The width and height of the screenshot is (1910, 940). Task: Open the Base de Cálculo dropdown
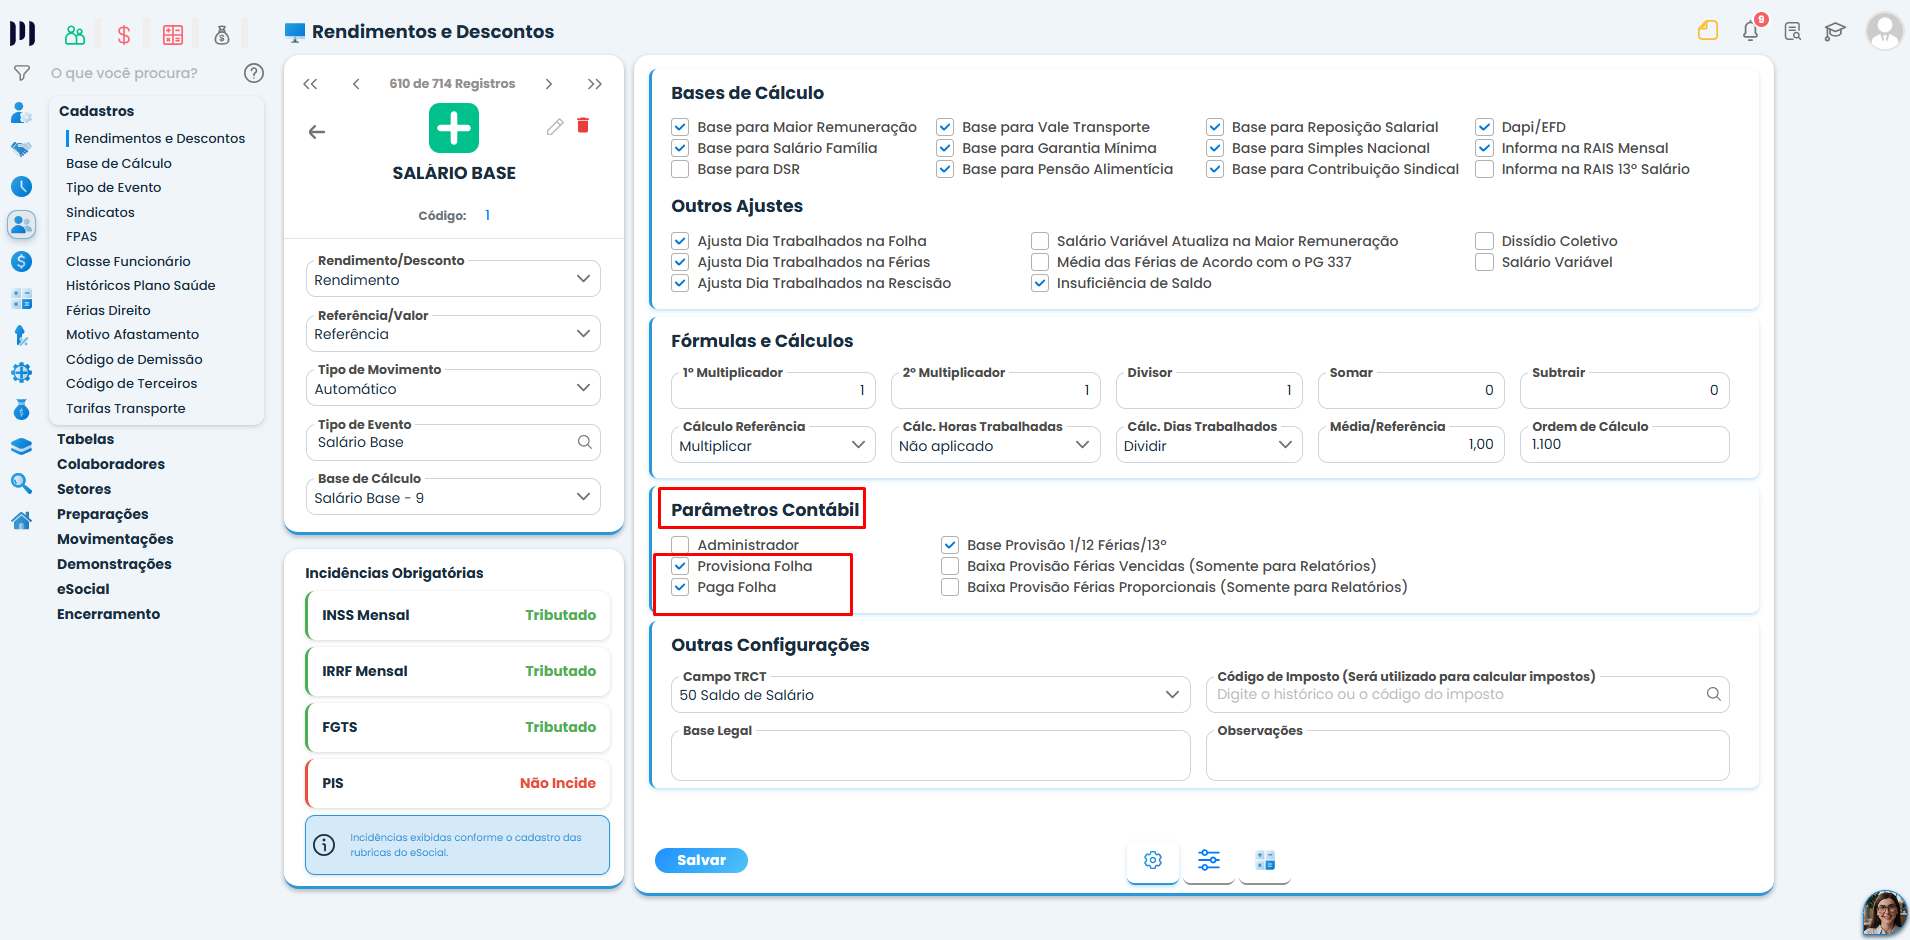click(453, 497)
